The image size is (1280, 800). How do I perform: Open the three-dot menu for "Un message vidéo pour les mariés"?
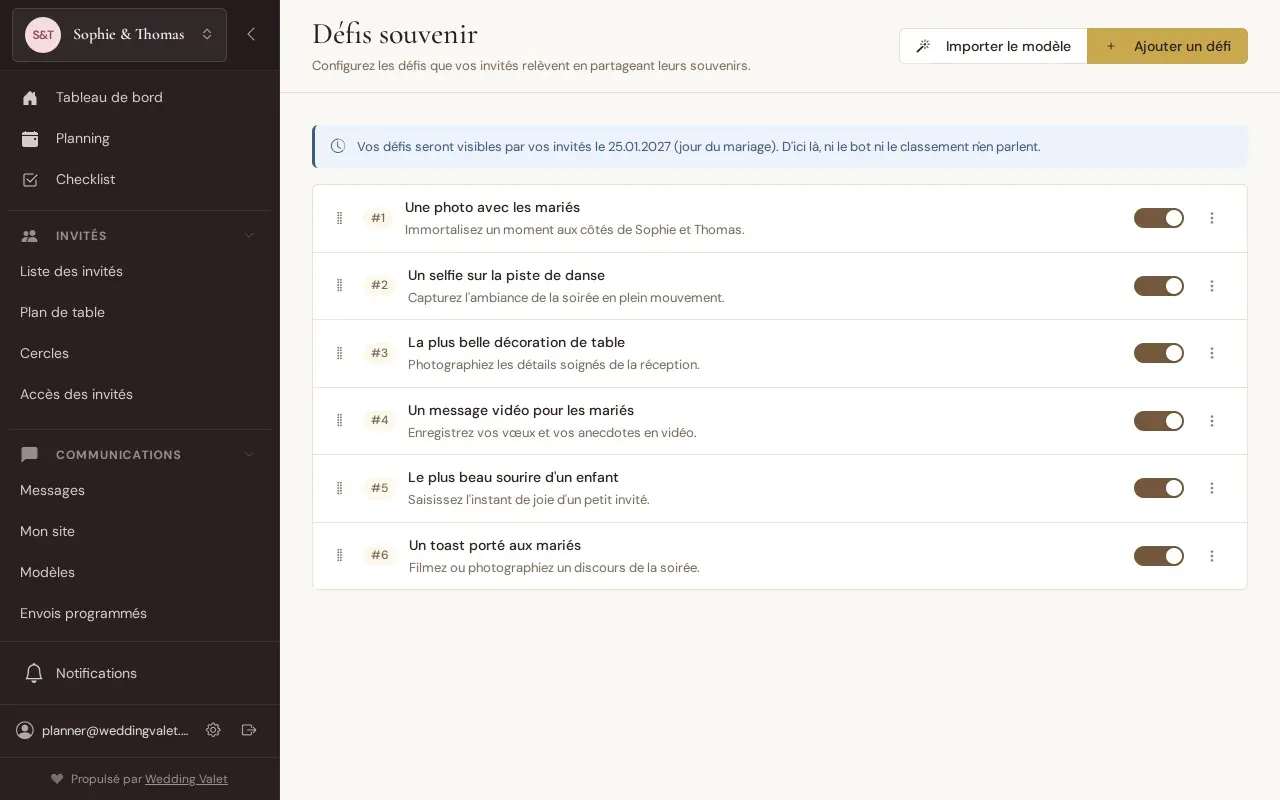(x=1212, y=421)
